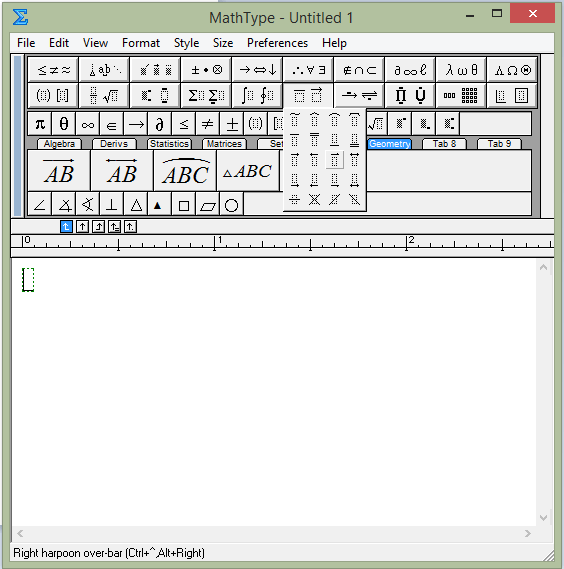Image resolution: width=564 pixels, height=569 pixels.
Task: Insert backslash strike template
Action: coord(355,200)
